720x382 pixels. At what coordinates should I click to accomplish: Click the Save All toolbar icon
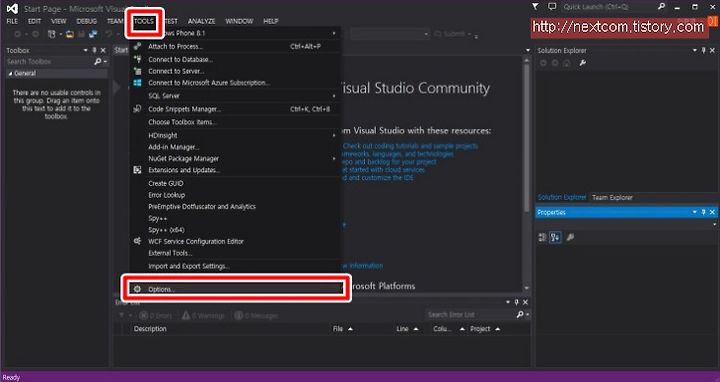tap(93, 34)
